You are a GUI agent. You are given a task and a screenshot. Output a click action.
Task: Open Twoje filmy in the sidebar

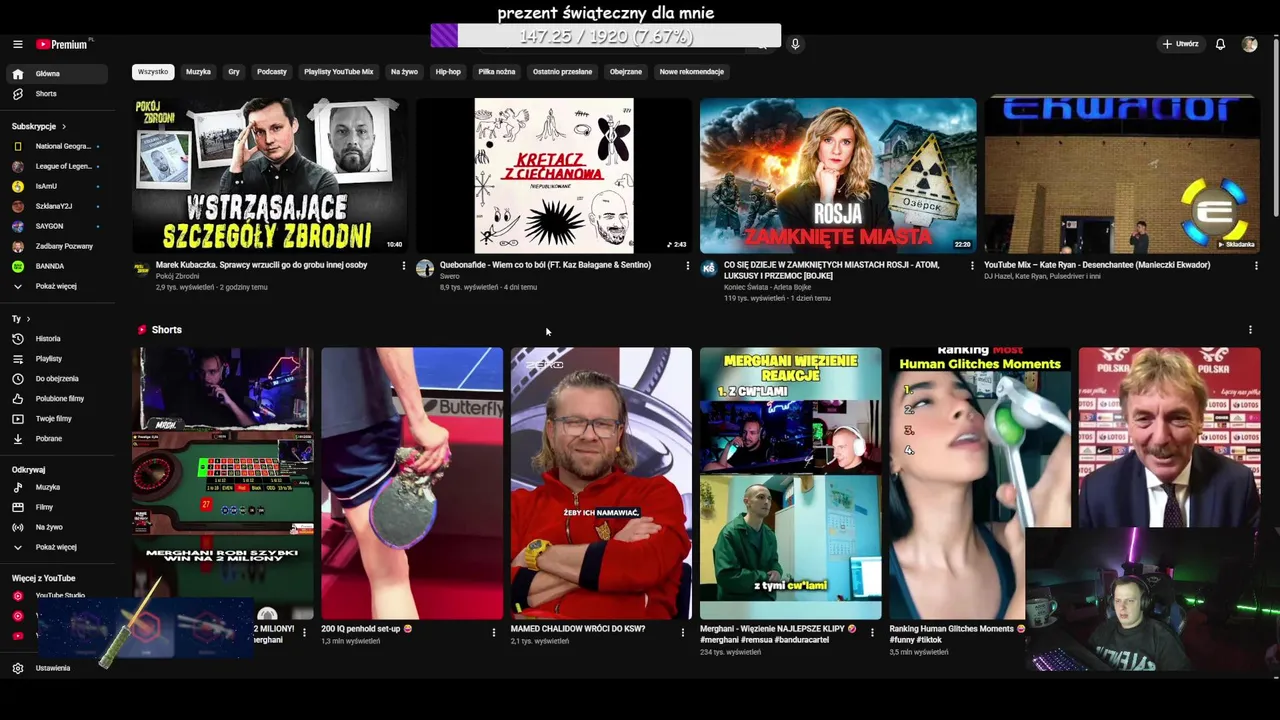pos(58,419)
